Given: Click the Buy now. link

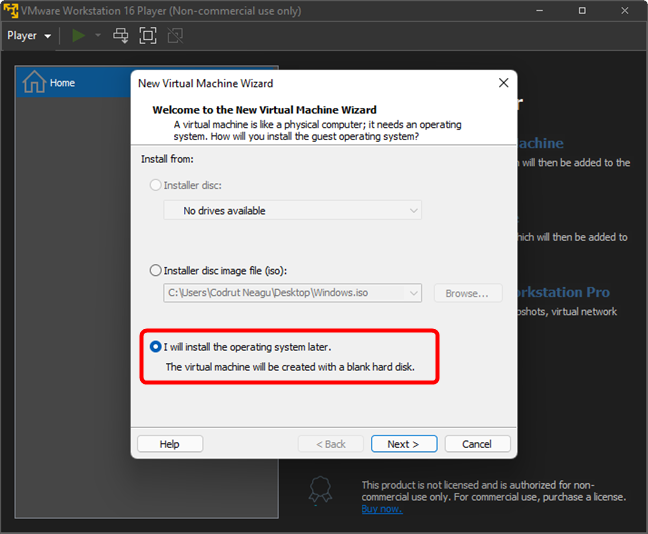Looking at the screenshot, I should click(x=382, y=509).
